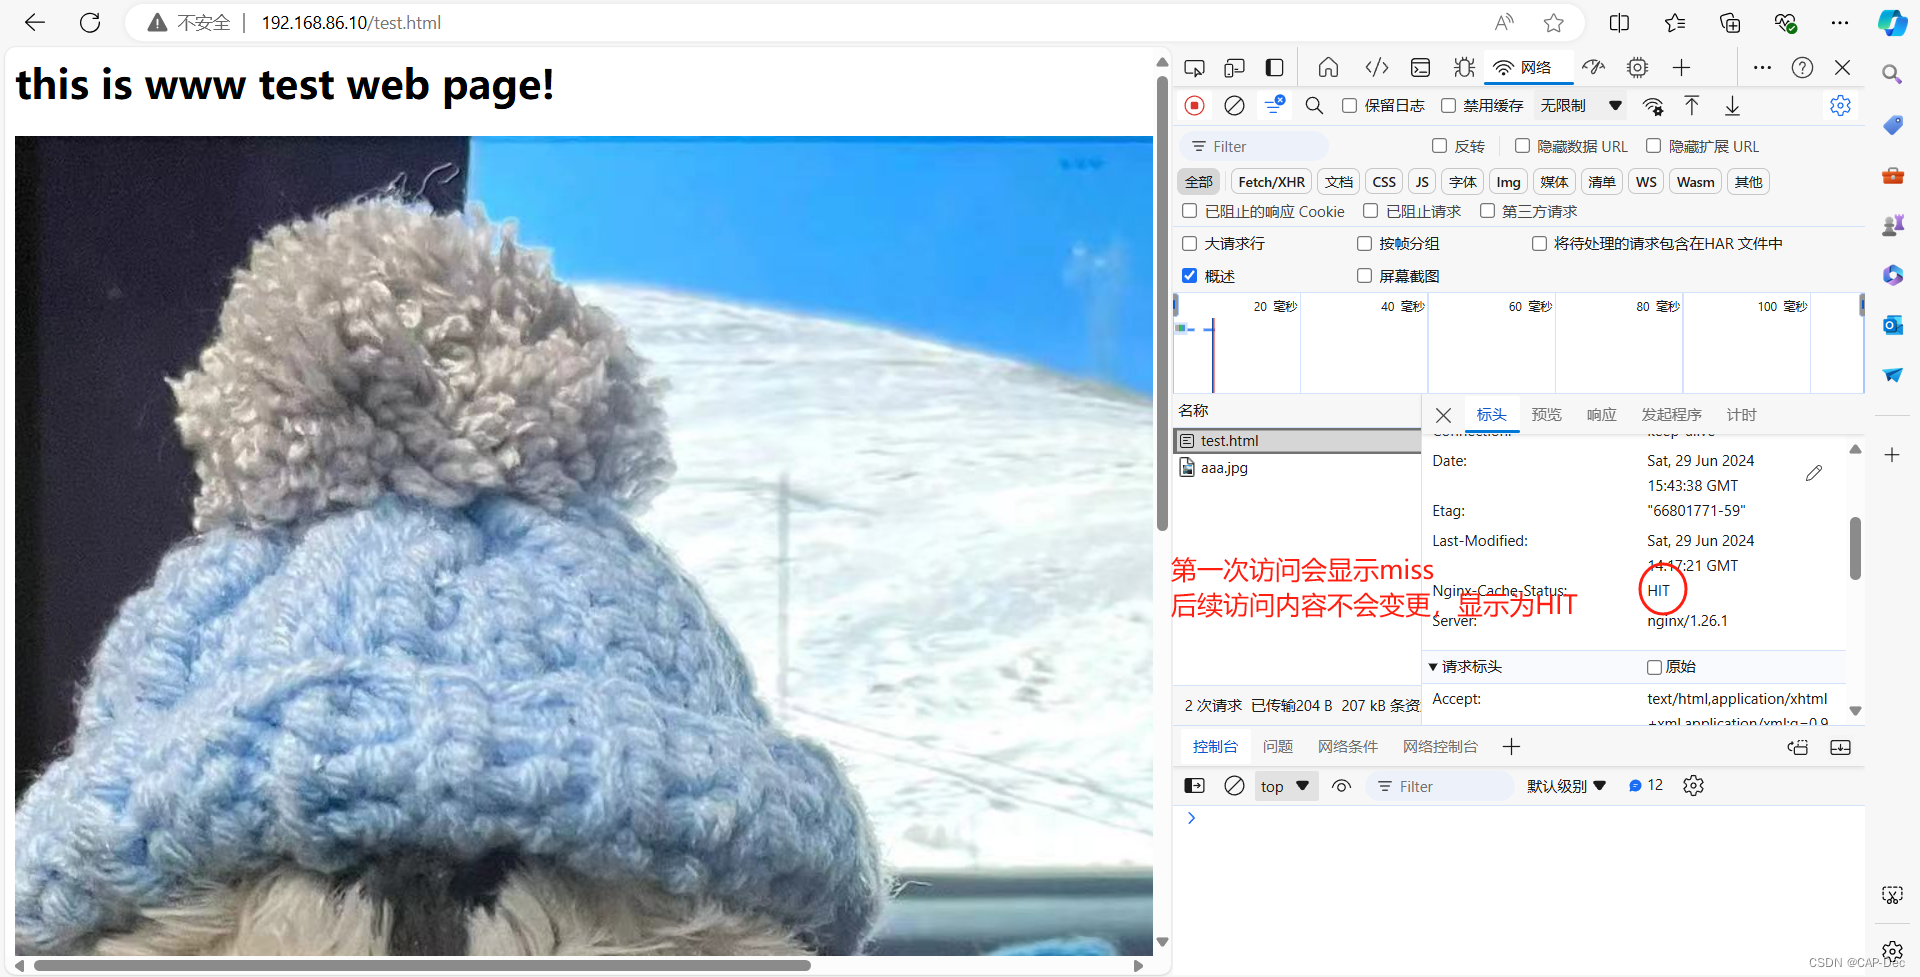Click the read aloud icon in address bar
1920x977 pixels.
point(1504,22)
